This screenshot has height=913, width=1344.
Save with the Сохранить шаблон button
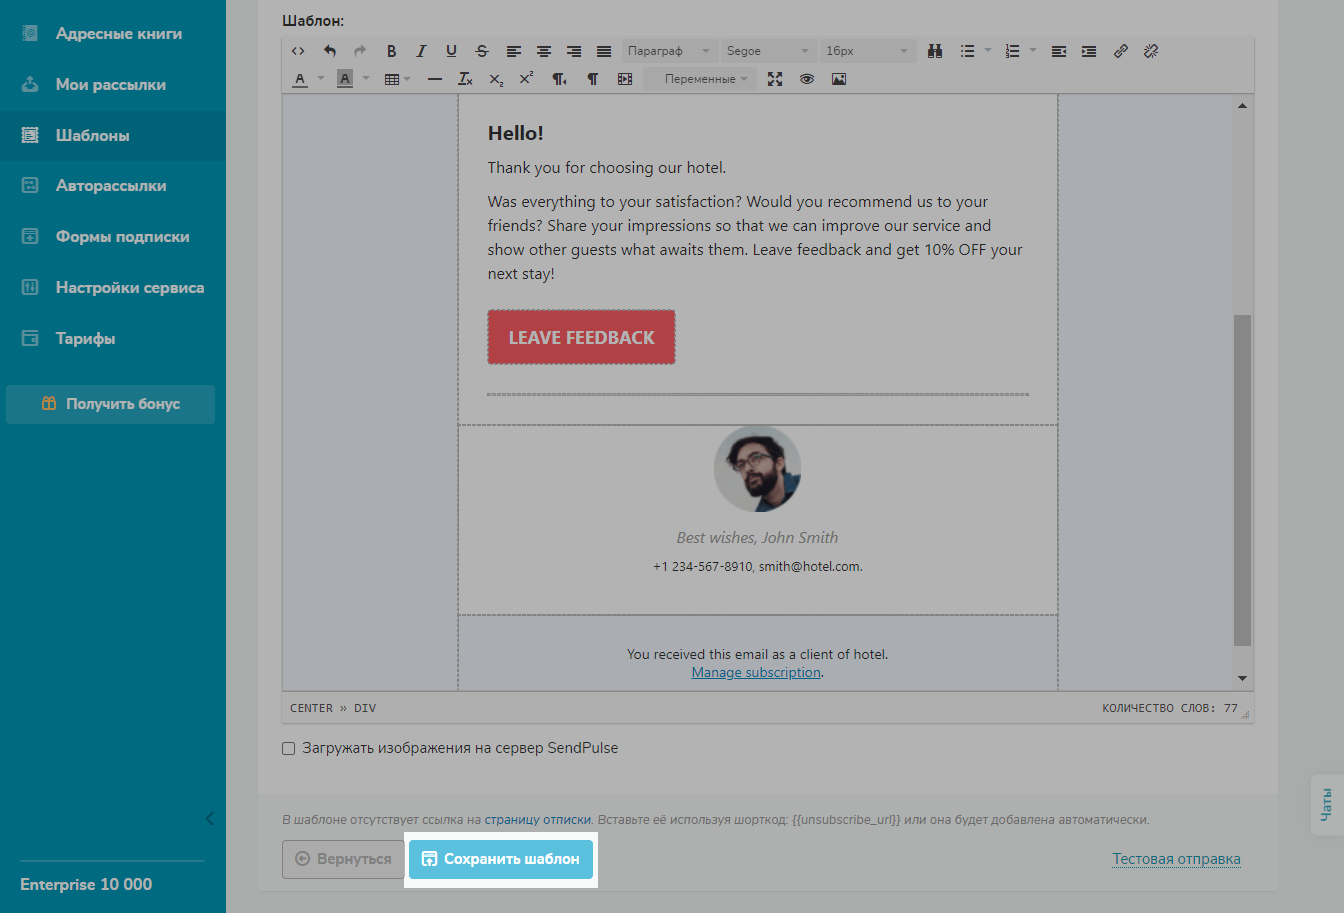500,859
